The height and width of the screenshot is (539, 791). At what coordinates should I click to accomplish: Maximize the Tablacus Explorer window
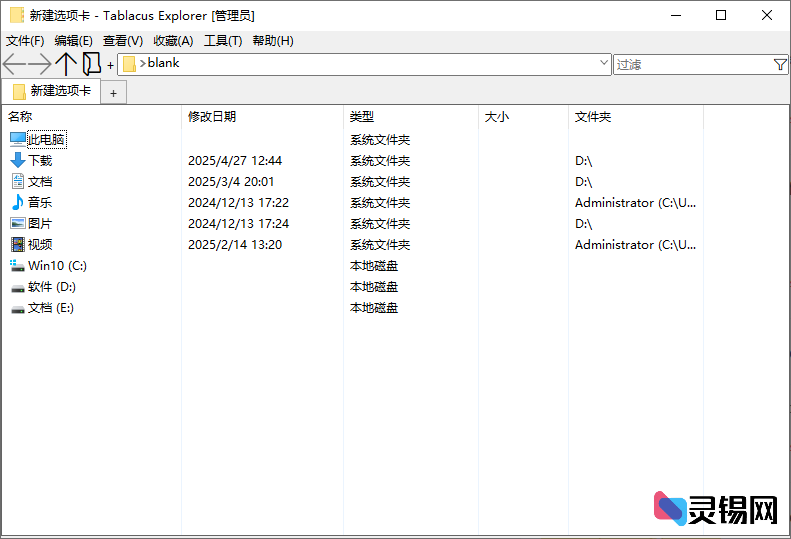click(x=721, y=15)
